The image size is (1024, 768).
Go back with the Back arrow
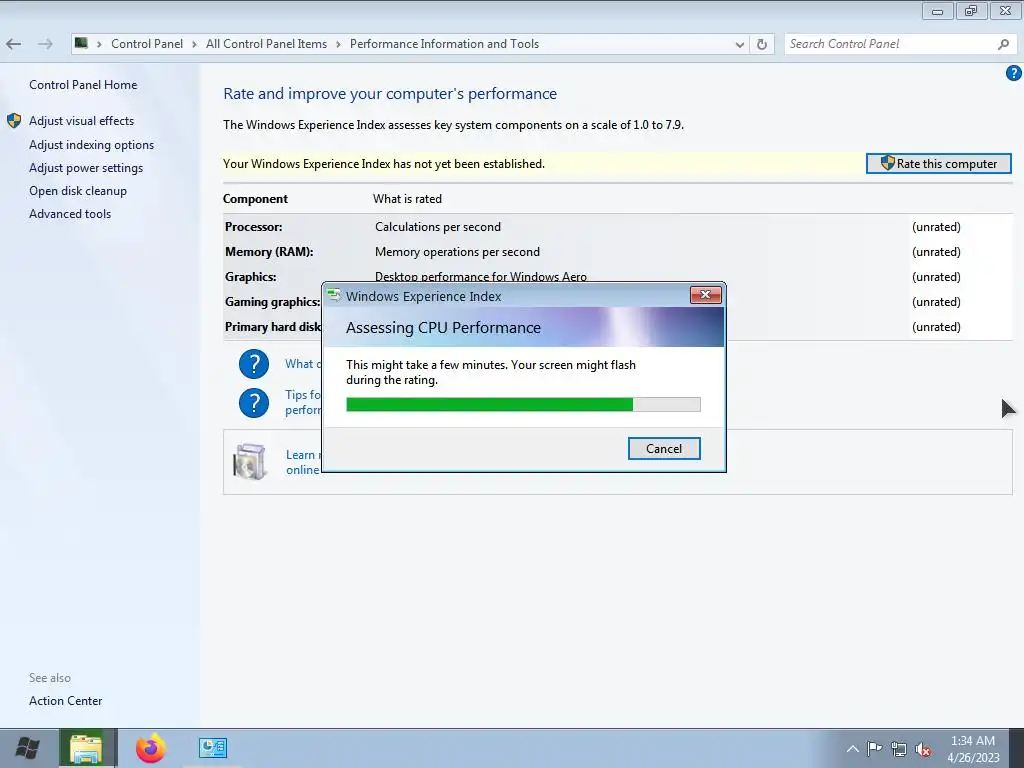(x=14, y=44)
